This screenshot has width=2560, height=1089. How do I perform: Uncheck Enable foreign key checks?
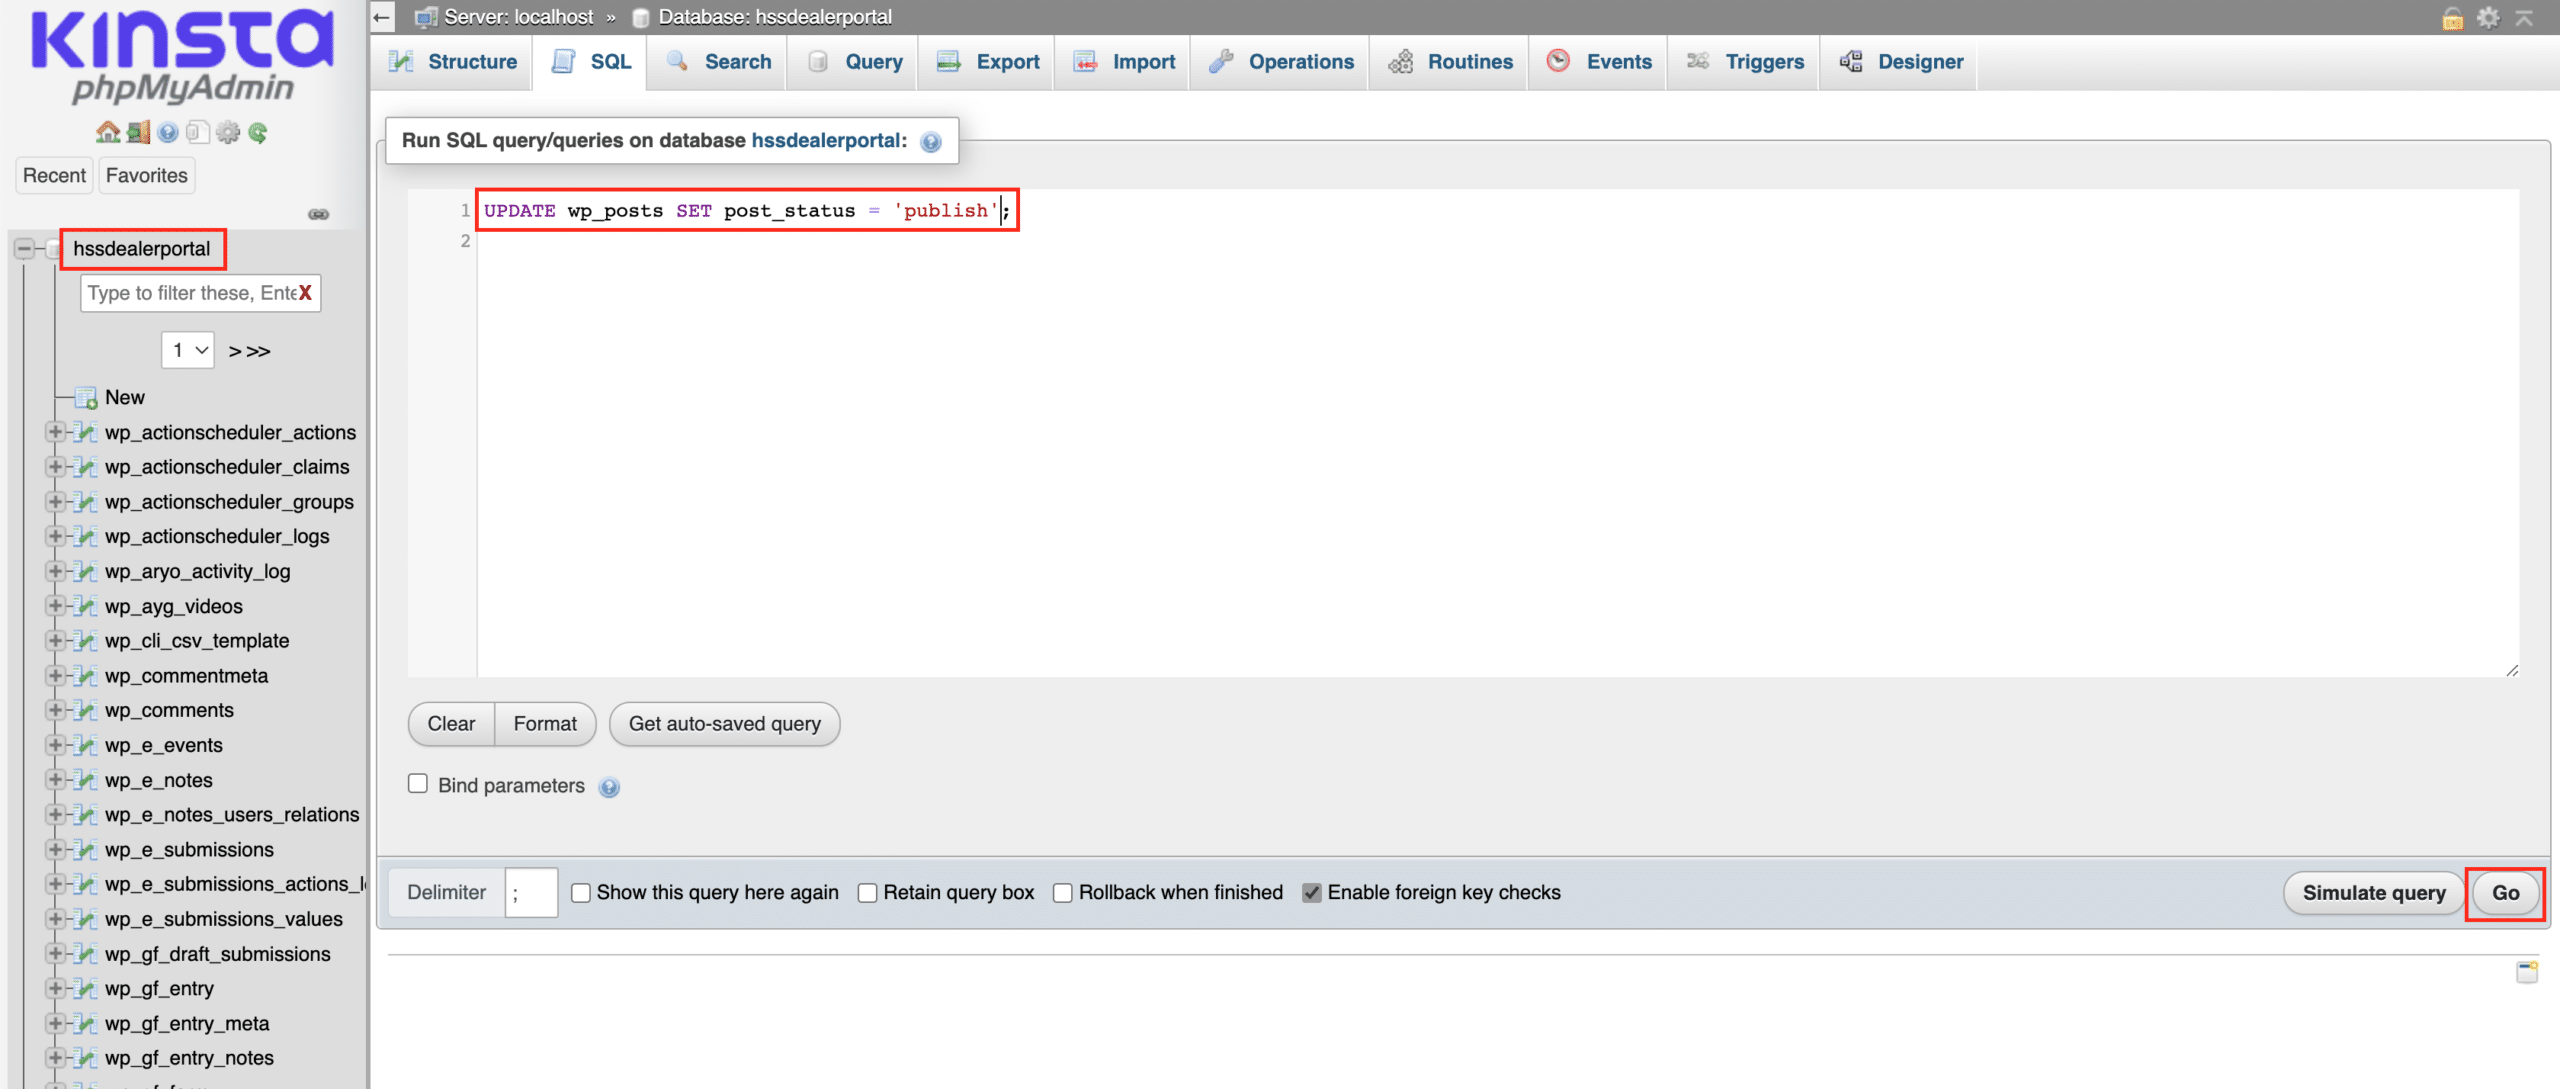[1311, 893]
